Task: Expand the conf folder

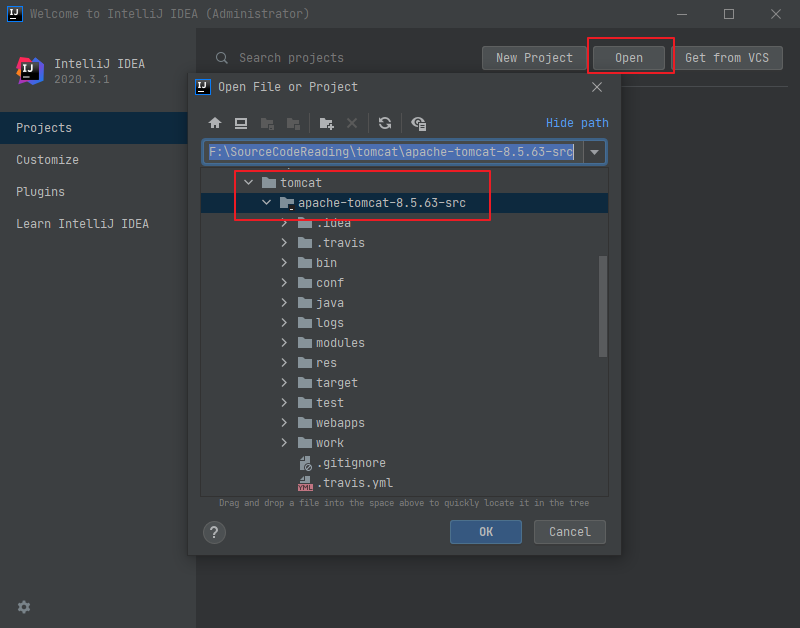Action: tap(284, 283)
